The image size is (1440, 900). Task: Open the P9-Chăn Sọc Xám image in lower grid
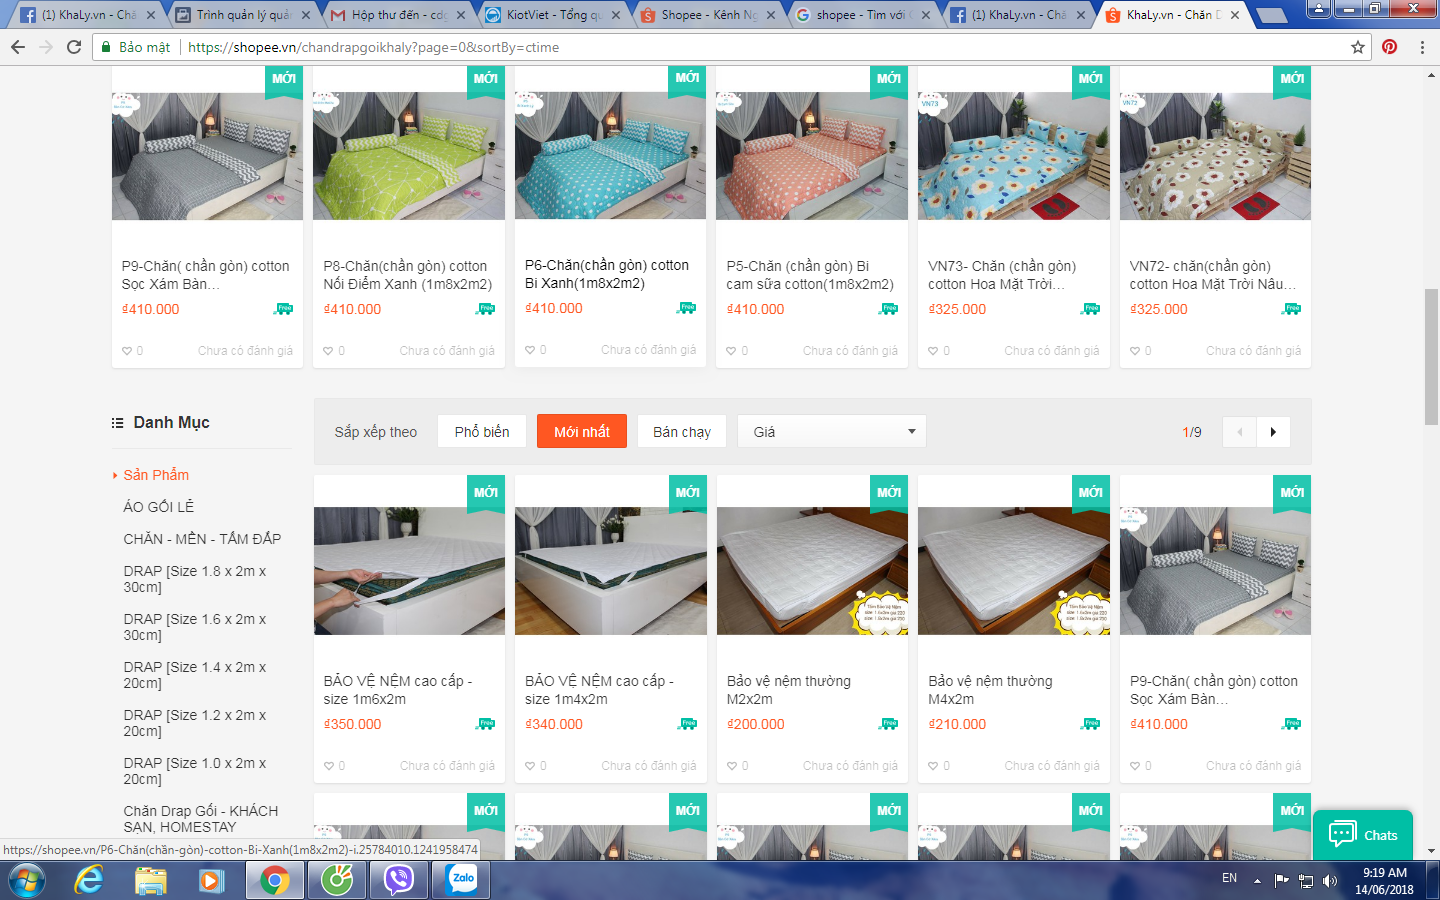pos(1215,571)
